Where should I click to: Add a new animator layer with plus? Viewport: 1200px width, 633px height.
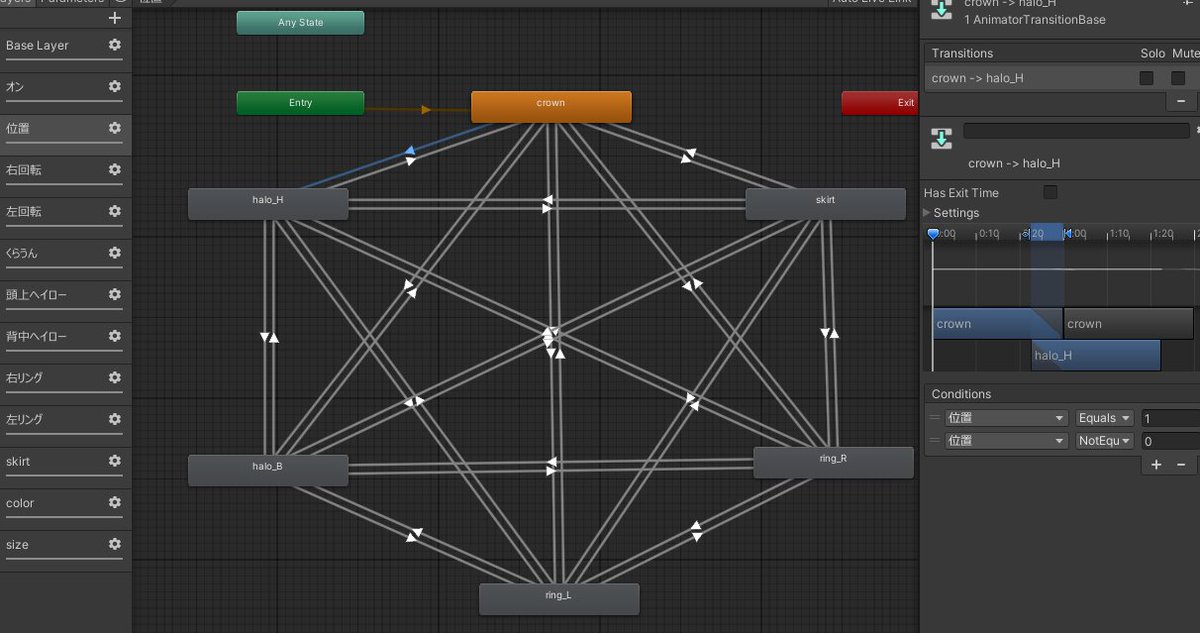click(x=115, y=18)
